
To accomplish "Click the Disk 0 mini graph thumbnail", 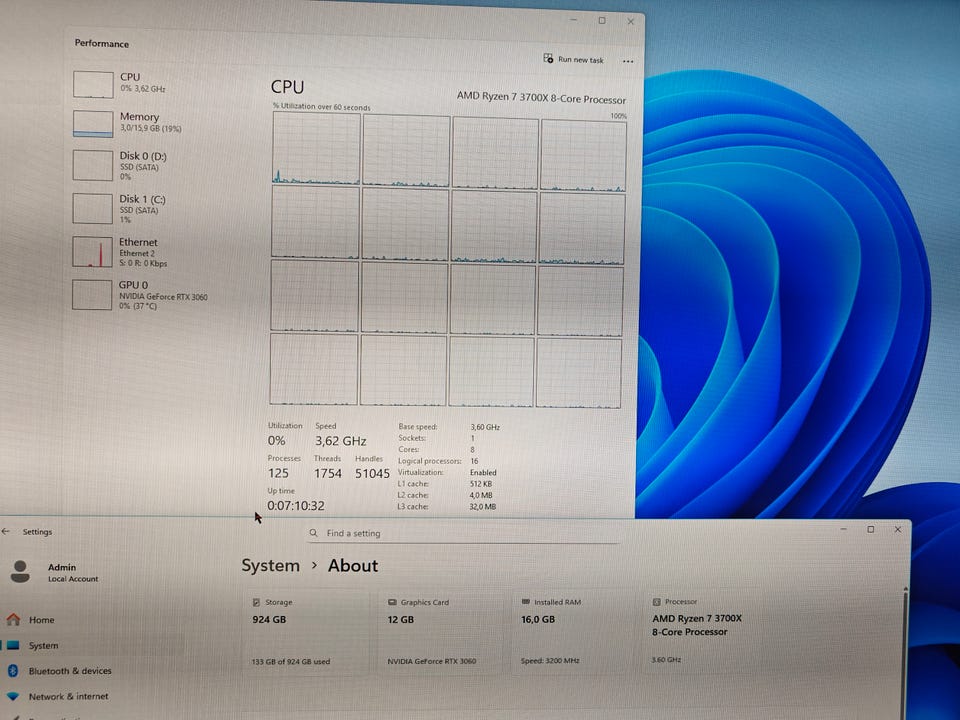I will click(92, 165).
